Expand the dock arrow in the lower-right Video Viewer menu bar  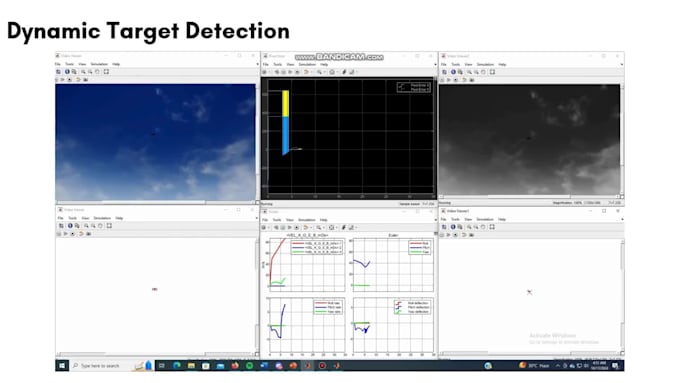coord(622,219)
